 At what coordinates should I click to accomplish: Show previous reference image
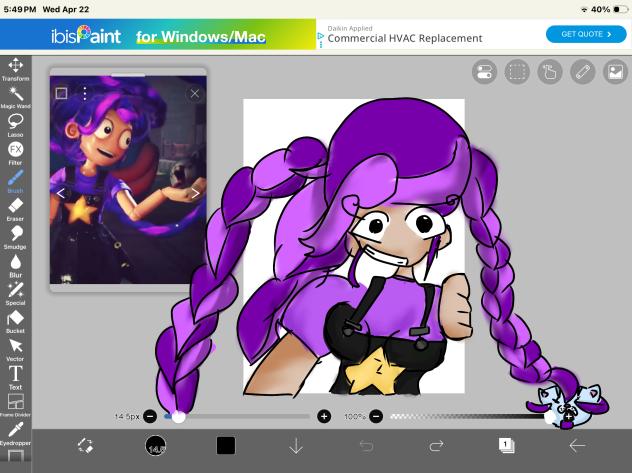point(60,193)
